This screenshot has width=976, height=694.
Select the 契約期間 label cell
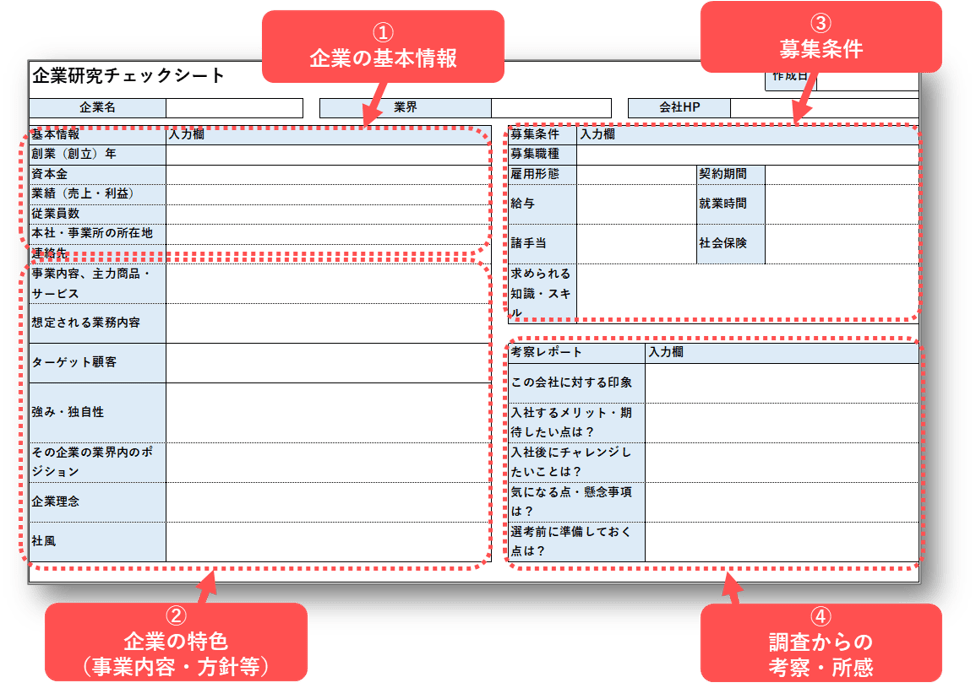(731, 175)
